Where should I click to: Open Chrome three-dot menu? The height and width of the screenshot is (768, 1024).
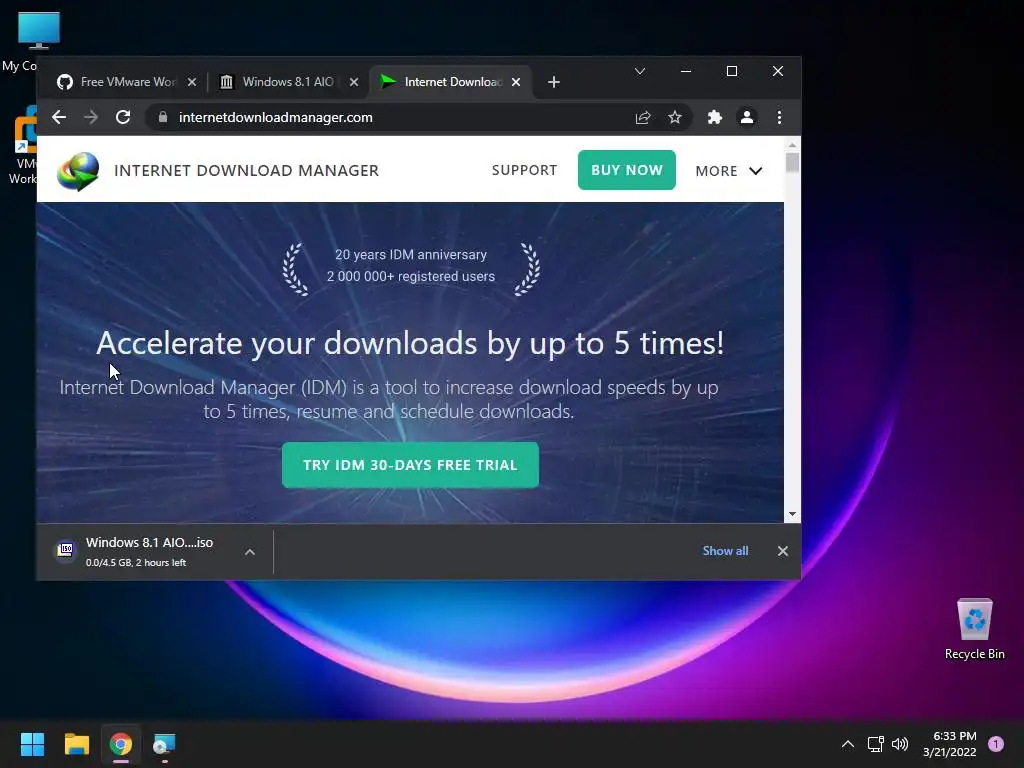[779, 118]
